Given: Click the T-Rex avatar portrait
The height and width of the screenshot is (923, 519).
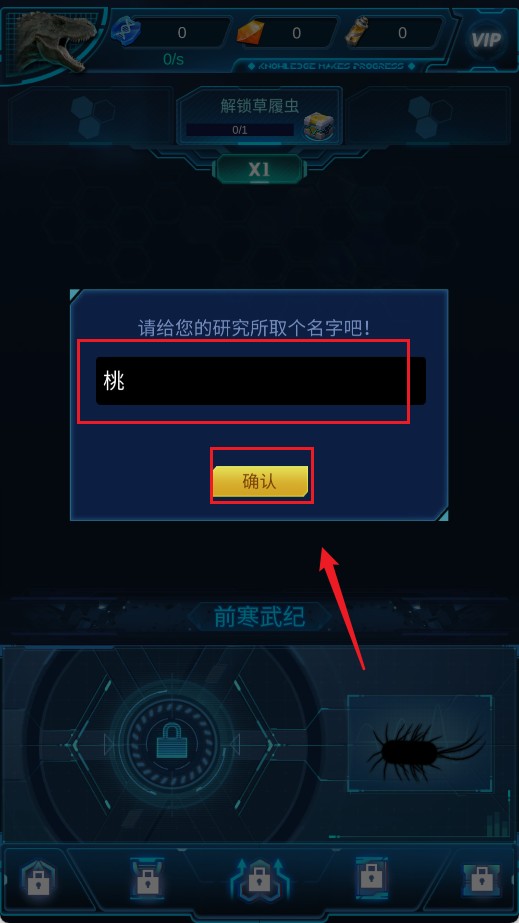Looking at the screenshot, I should 56,41.
